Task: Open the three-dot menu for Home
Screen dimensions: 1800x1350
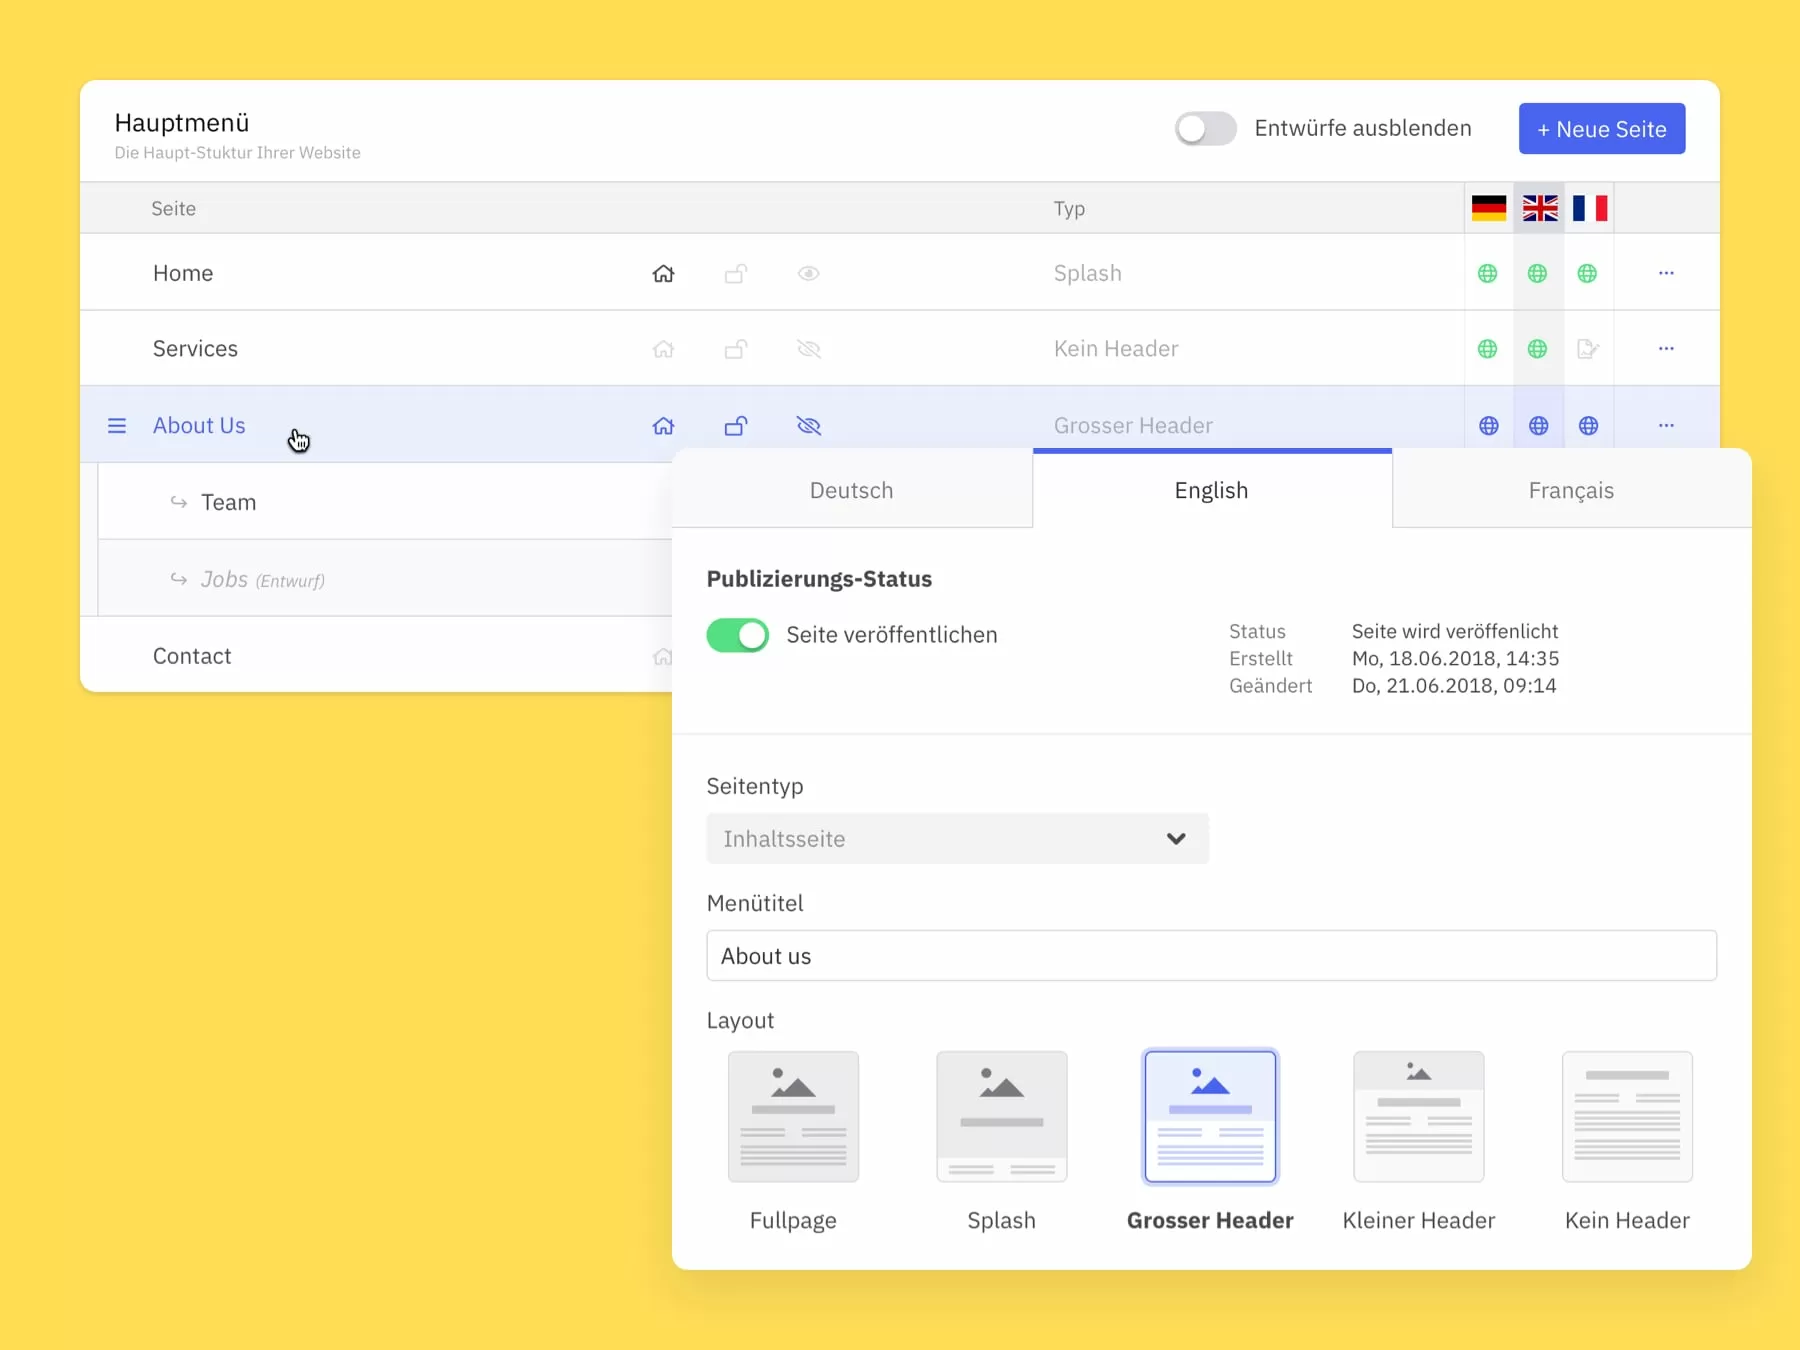Action: pos(1666,273)
